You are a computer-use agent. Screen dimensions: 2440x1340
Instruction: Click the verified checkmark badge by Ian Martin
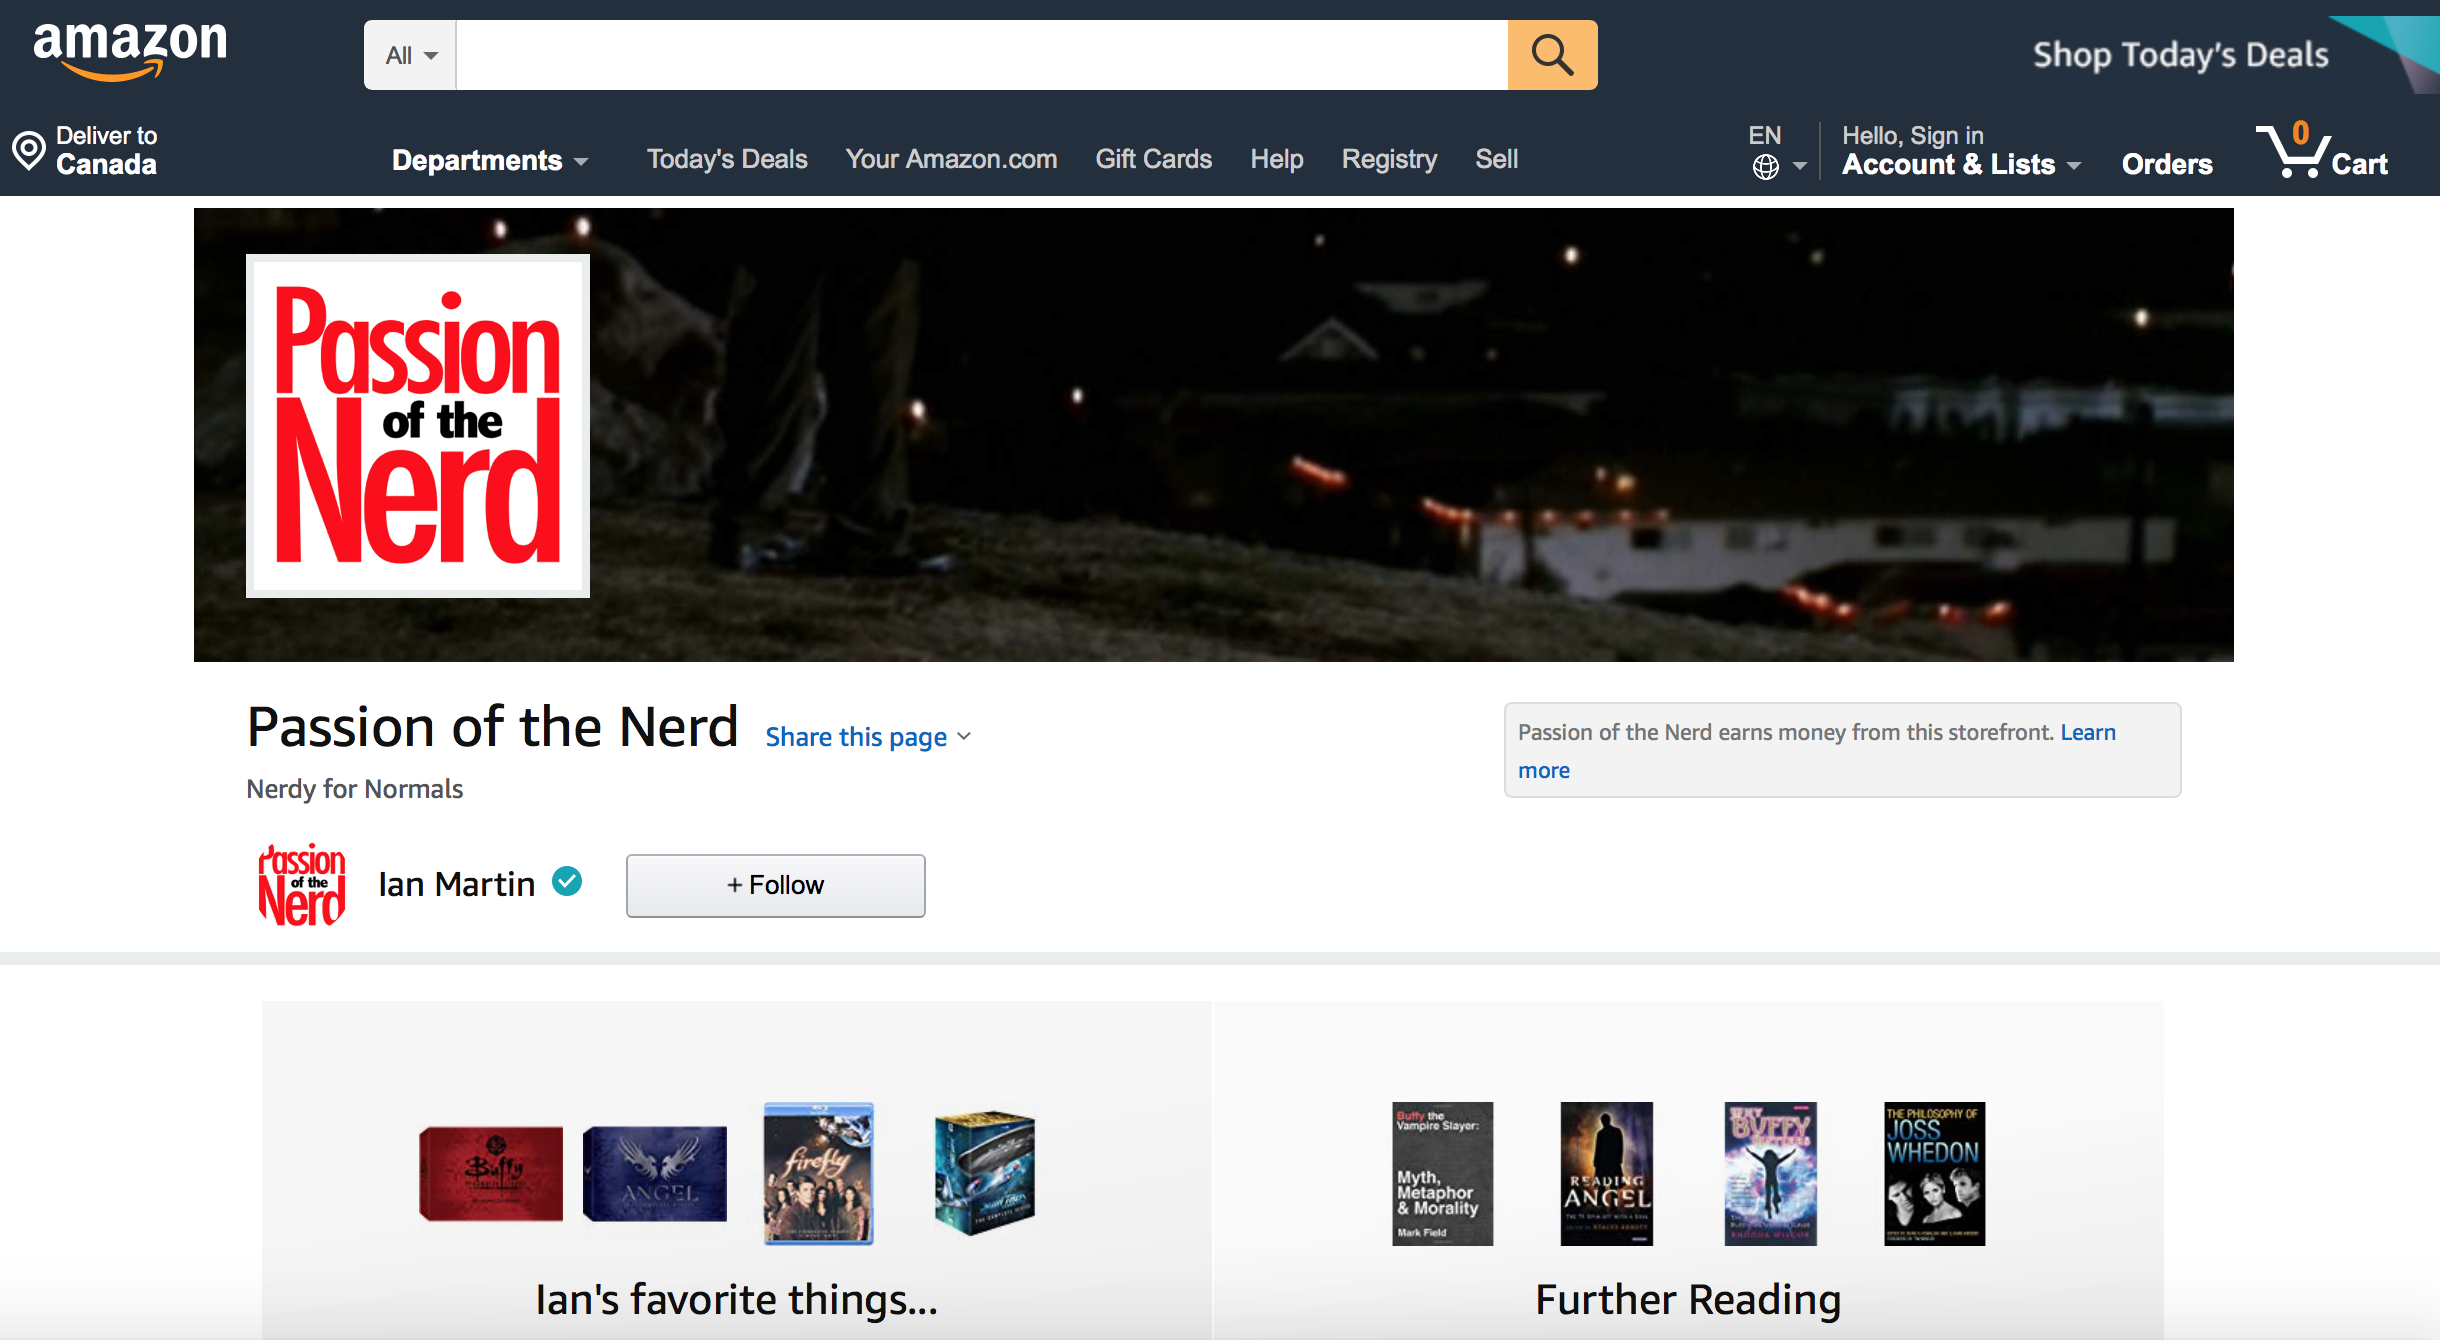pyautogui.click(x=567, y=882)
